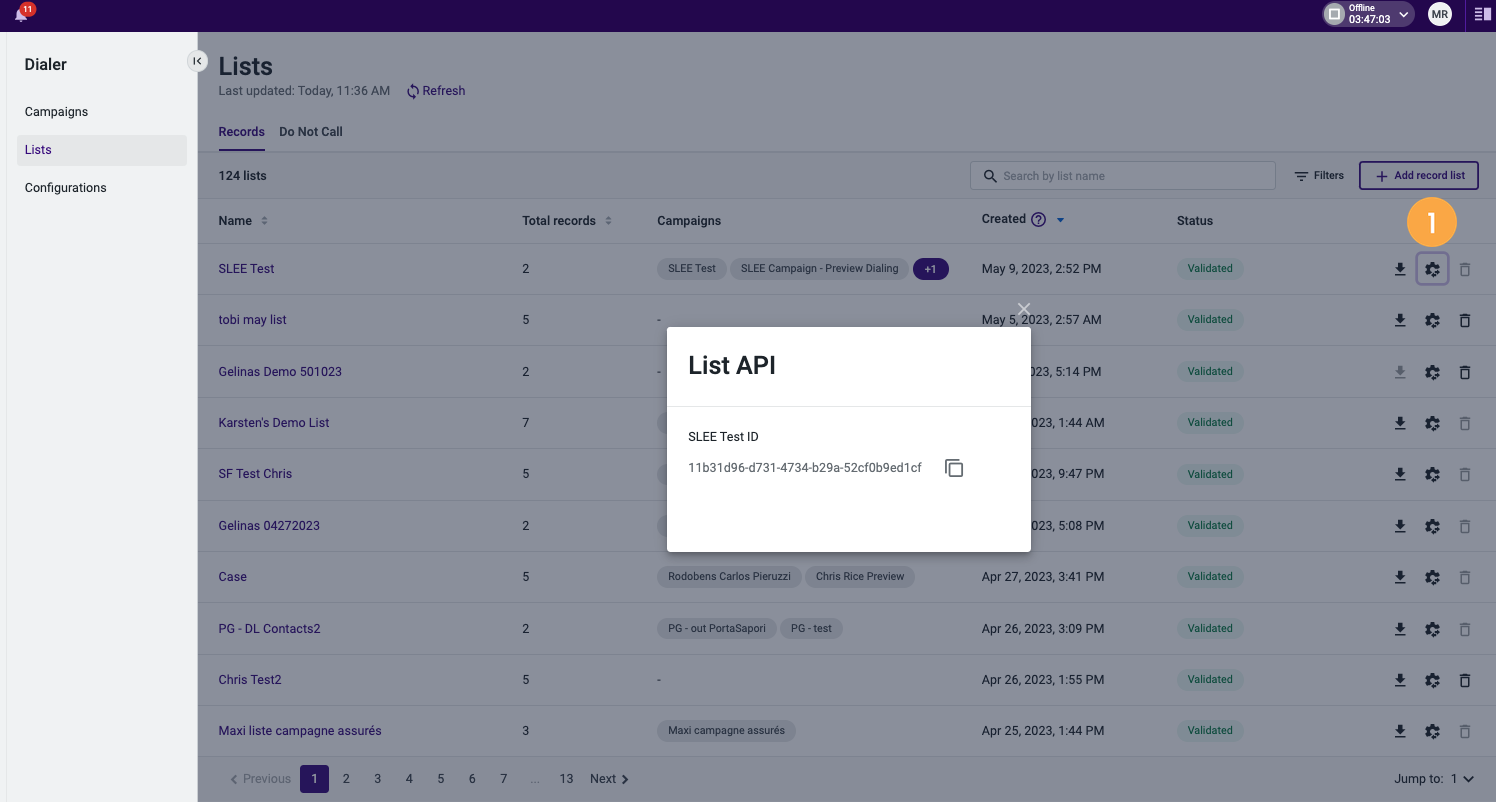
Task: Expand the Jump to page selector
Action: 1462,779
